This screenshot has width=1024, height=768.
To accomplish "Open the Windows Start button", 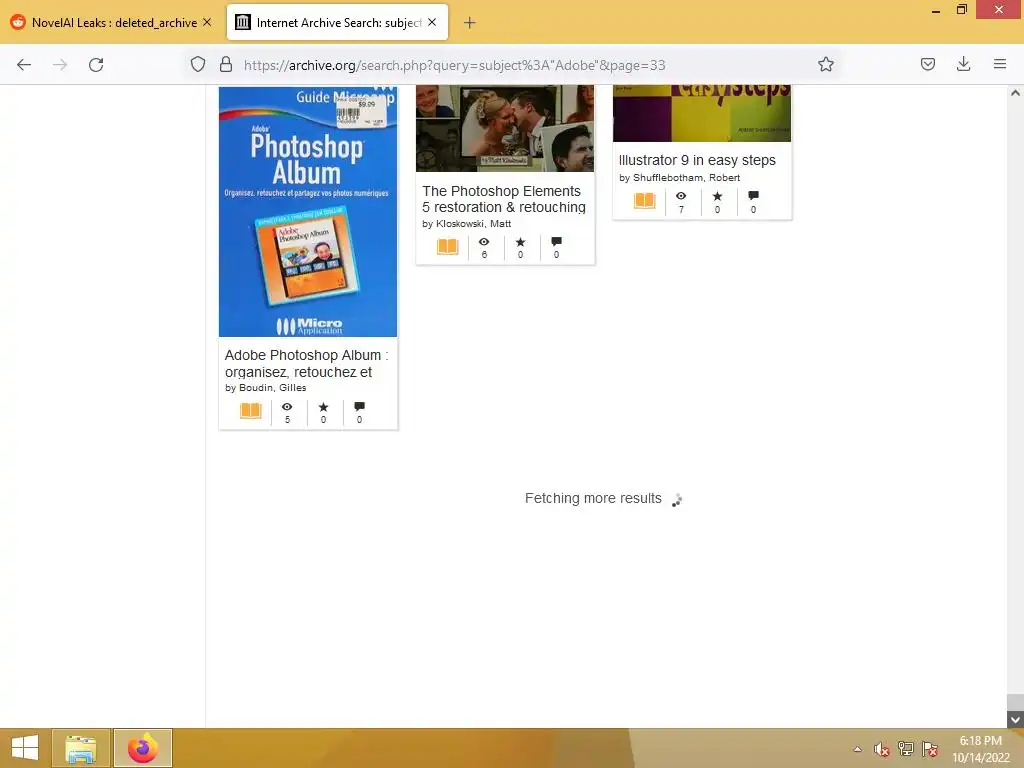I will point(25,748).
